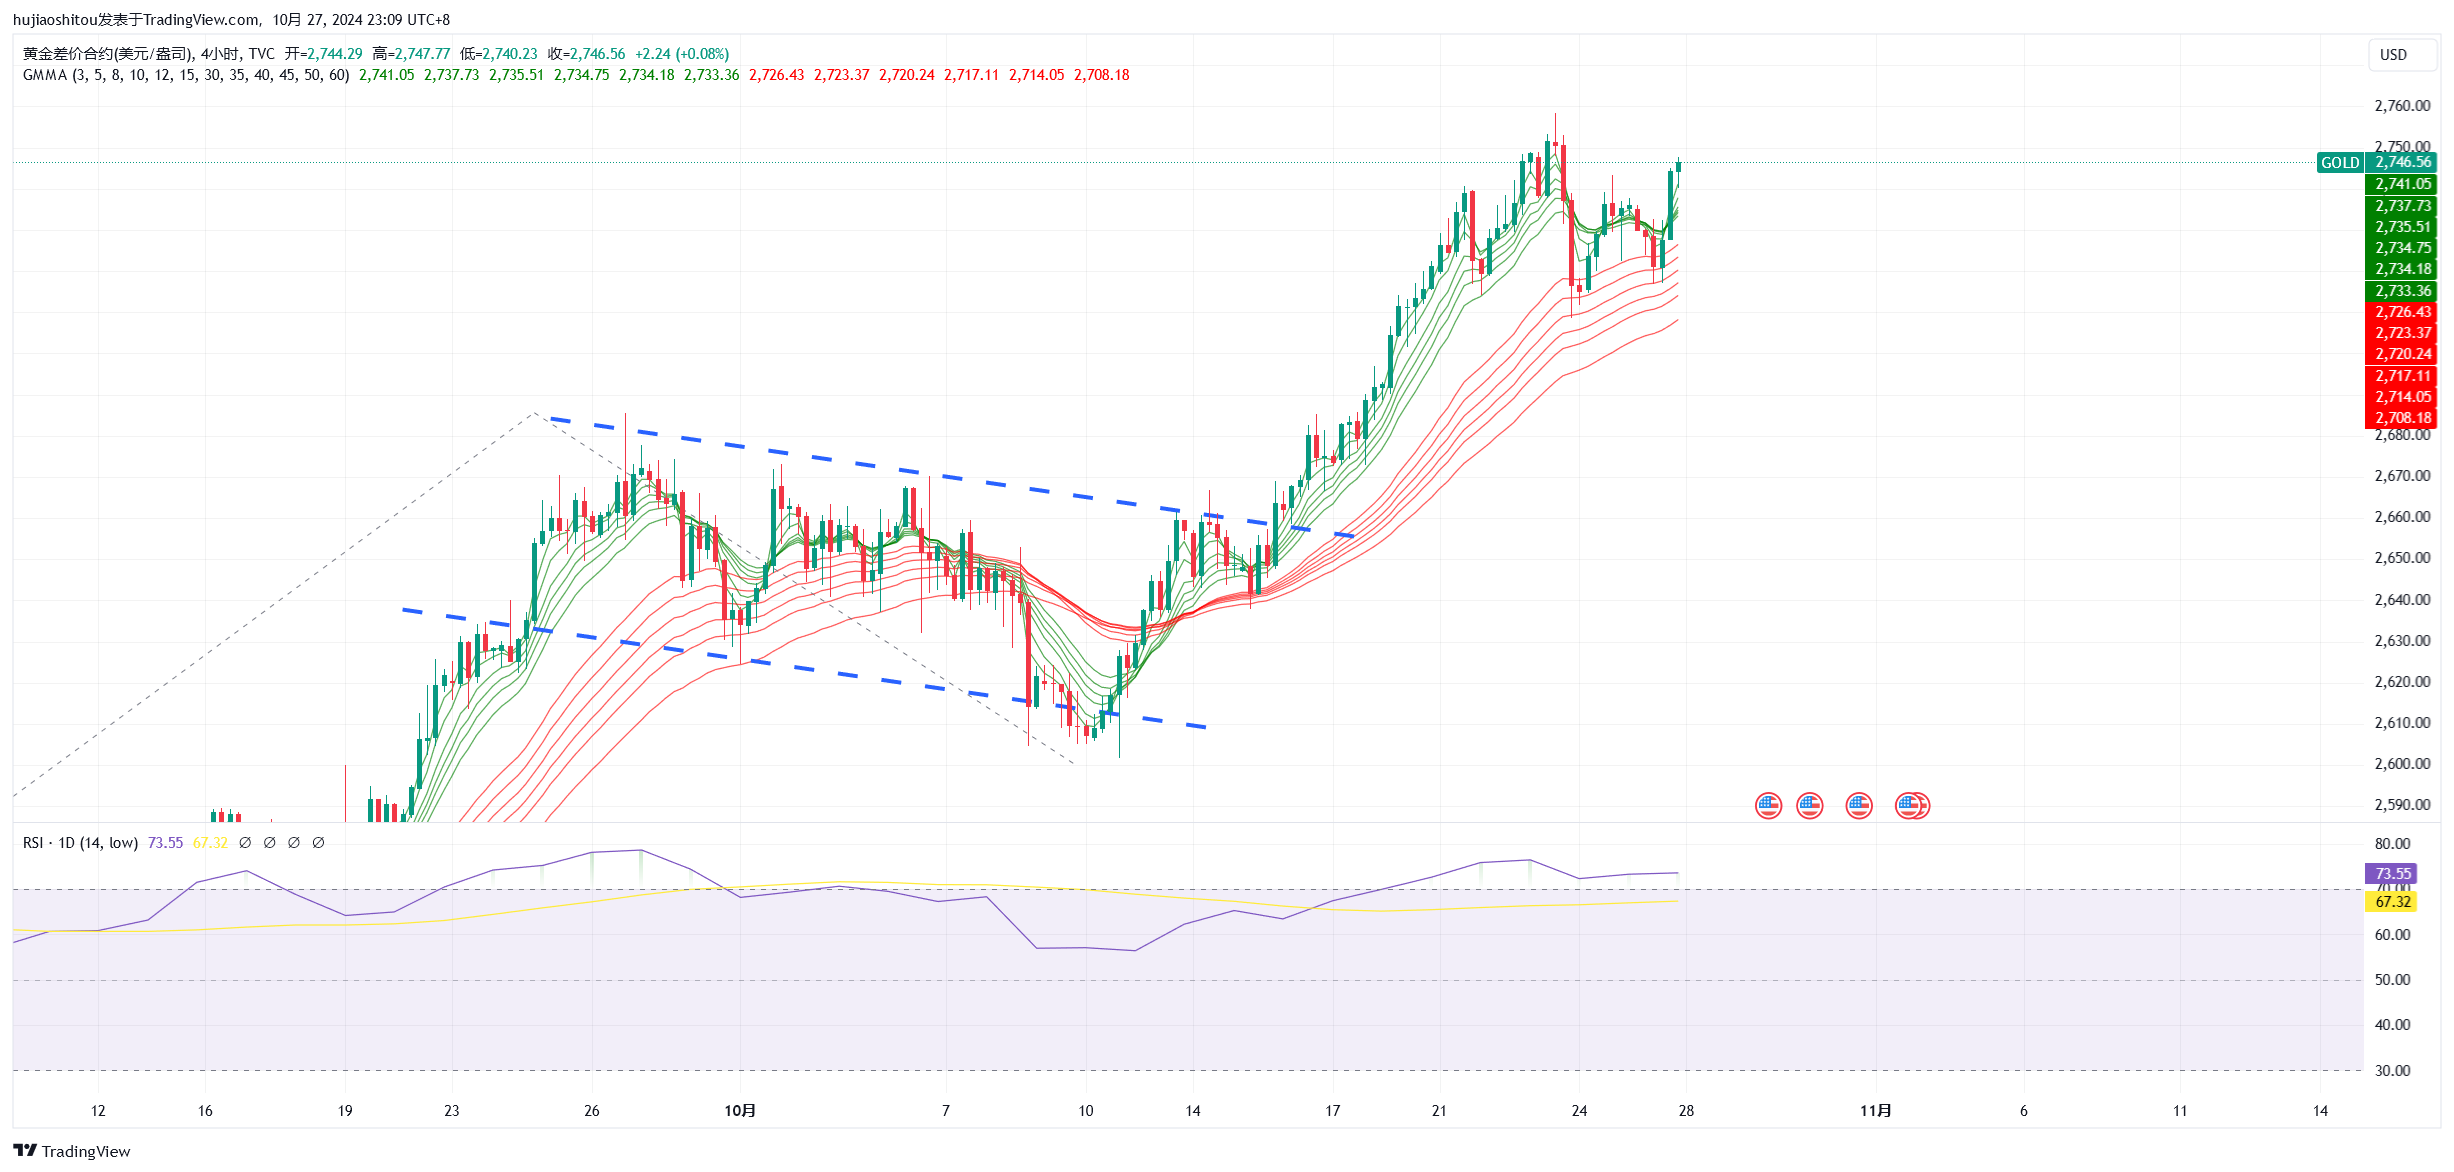Click the green price tag 2,733.36
Screen dimensions: 2454x1172
(x=2402, y=291)
